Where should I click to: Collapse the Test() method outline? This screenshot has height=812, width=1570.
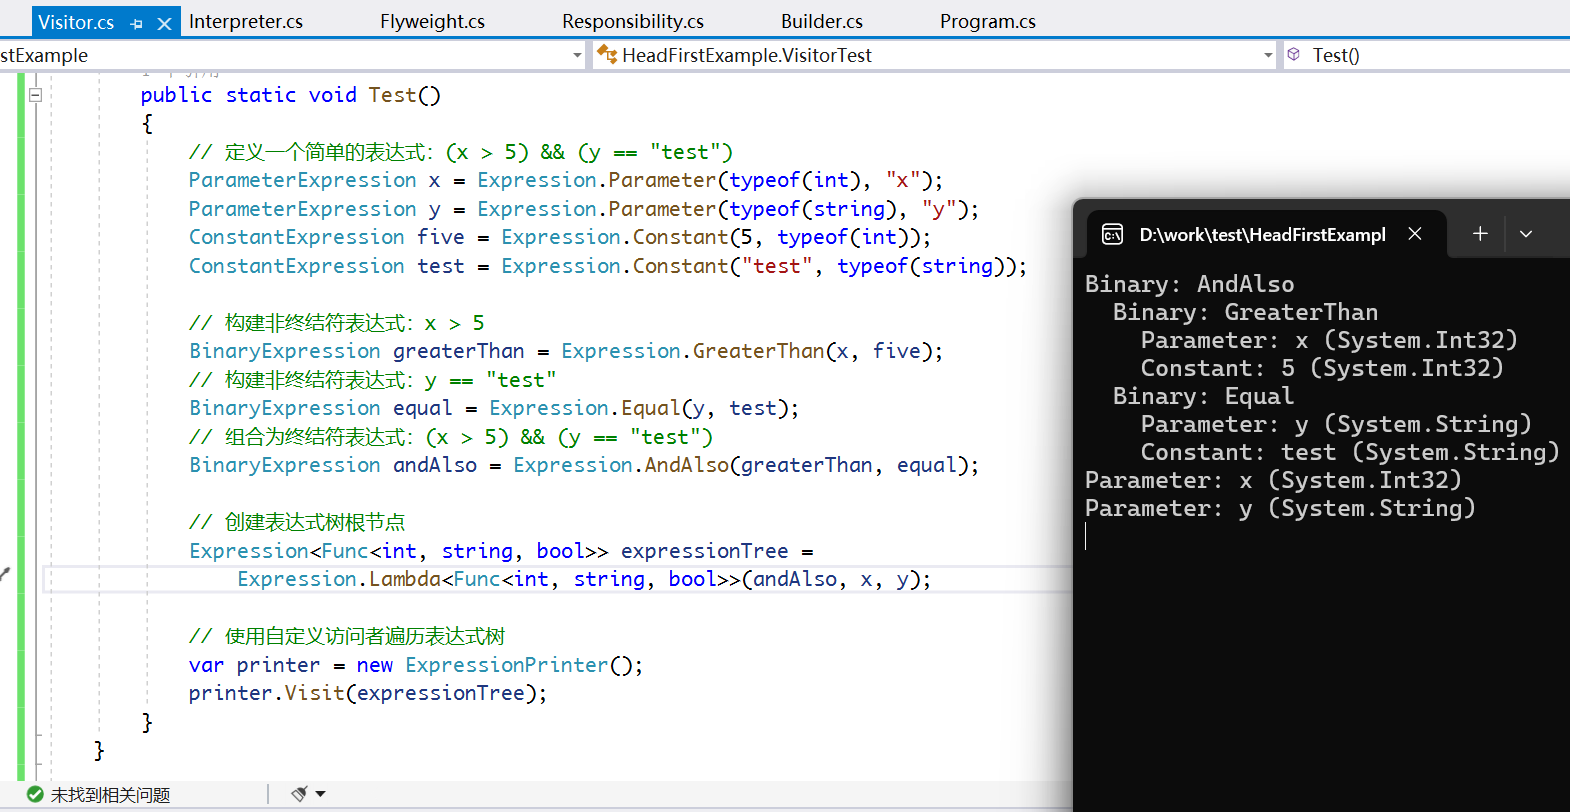tap(35, 95)
